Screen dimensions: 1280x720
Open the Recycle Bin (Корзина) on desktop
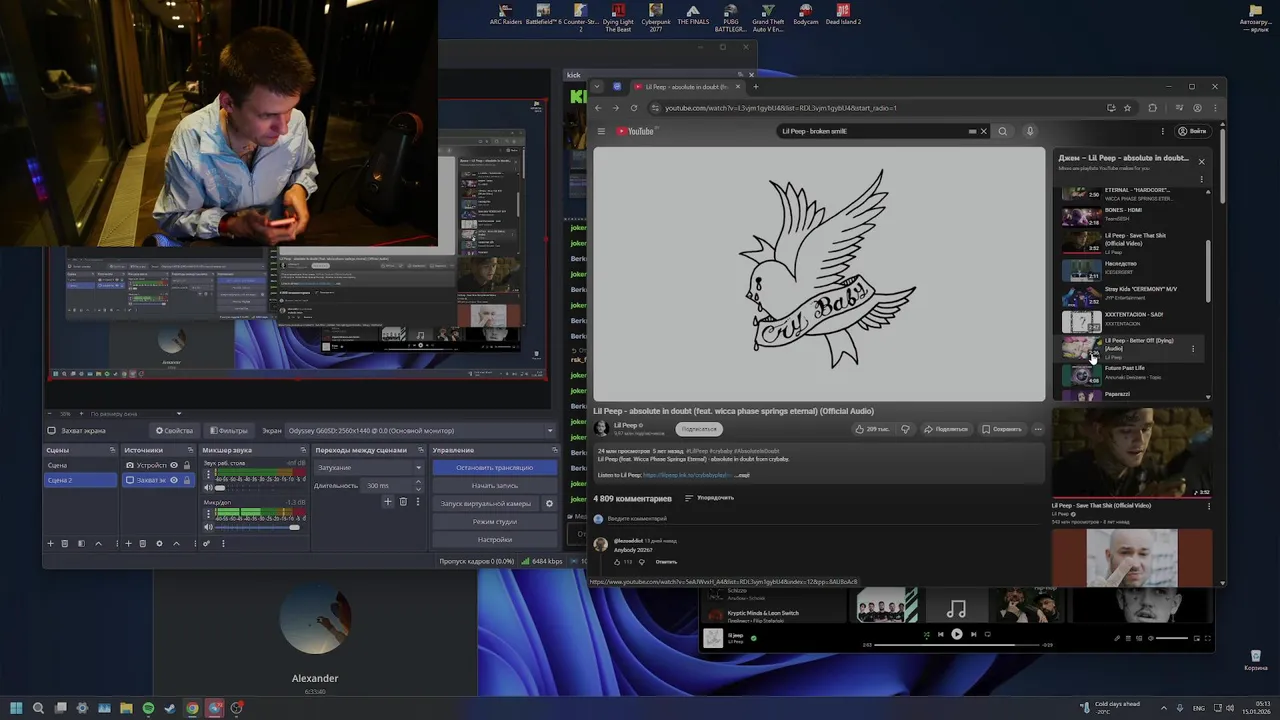1255,660
